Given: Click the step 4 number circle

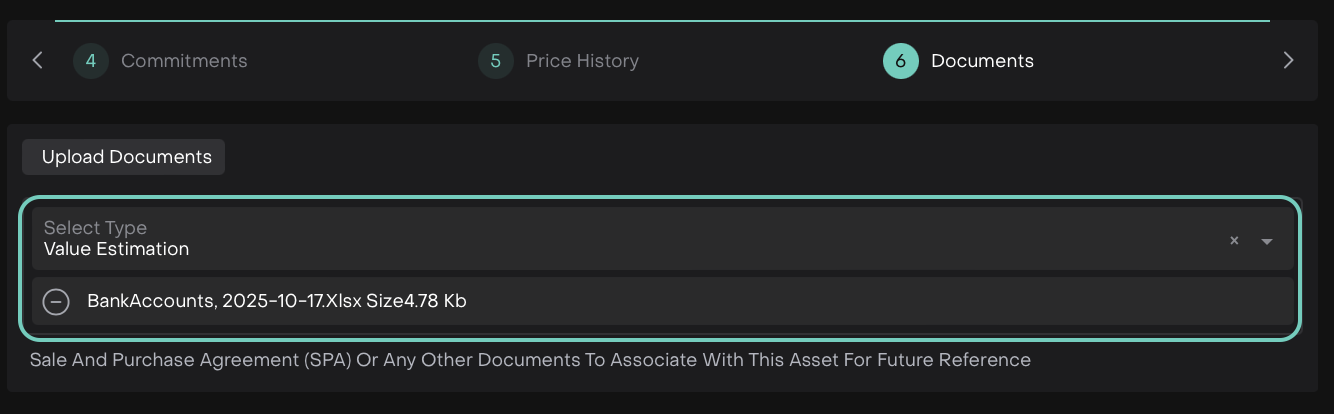Looking at the screenshot, I should 91,61.
